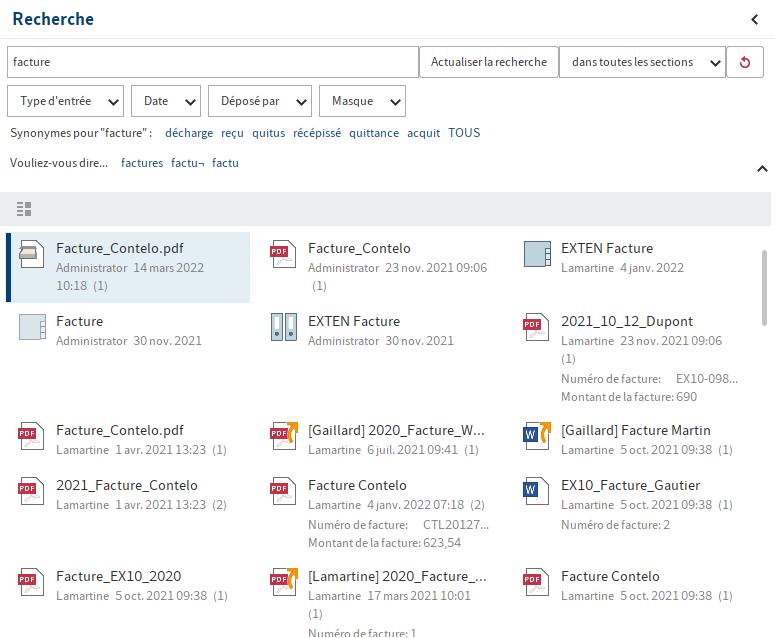The width and height of the screenshot is (775, 638).
Task: Choose the suggestion 'factu'
Action: click(225, 163)
